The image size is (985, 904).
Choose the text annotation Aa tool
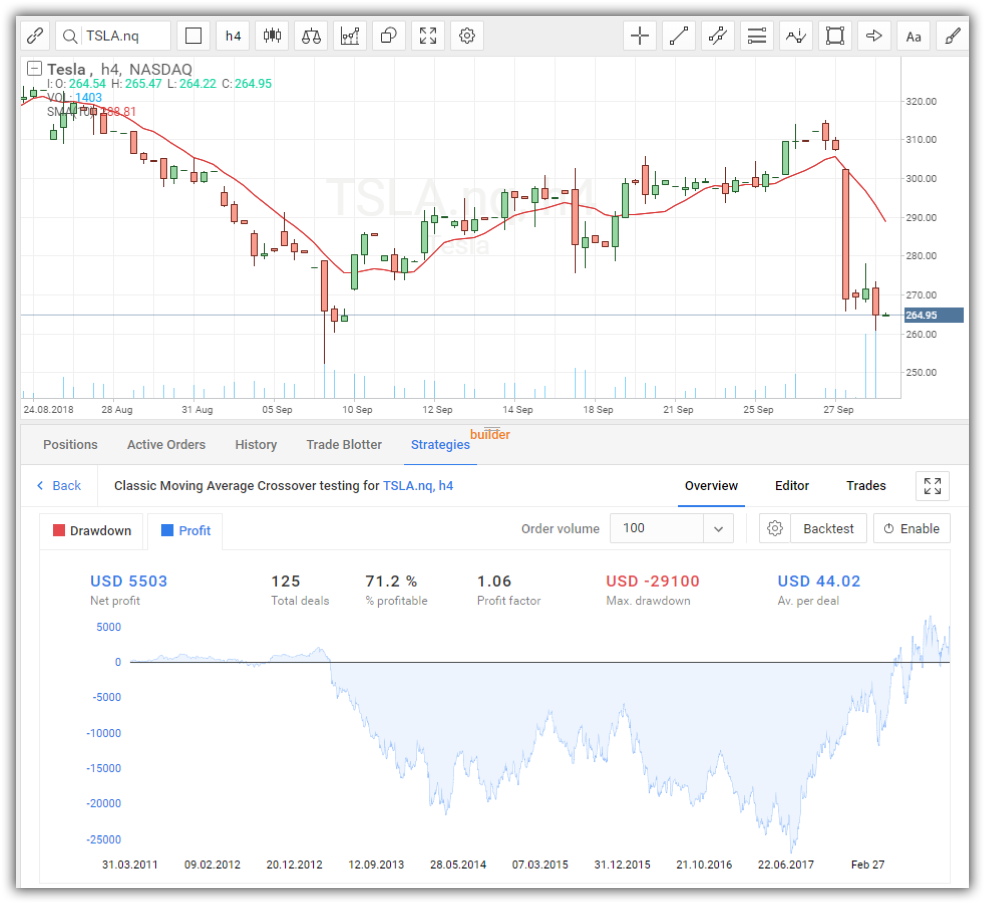tap(913, 36)
